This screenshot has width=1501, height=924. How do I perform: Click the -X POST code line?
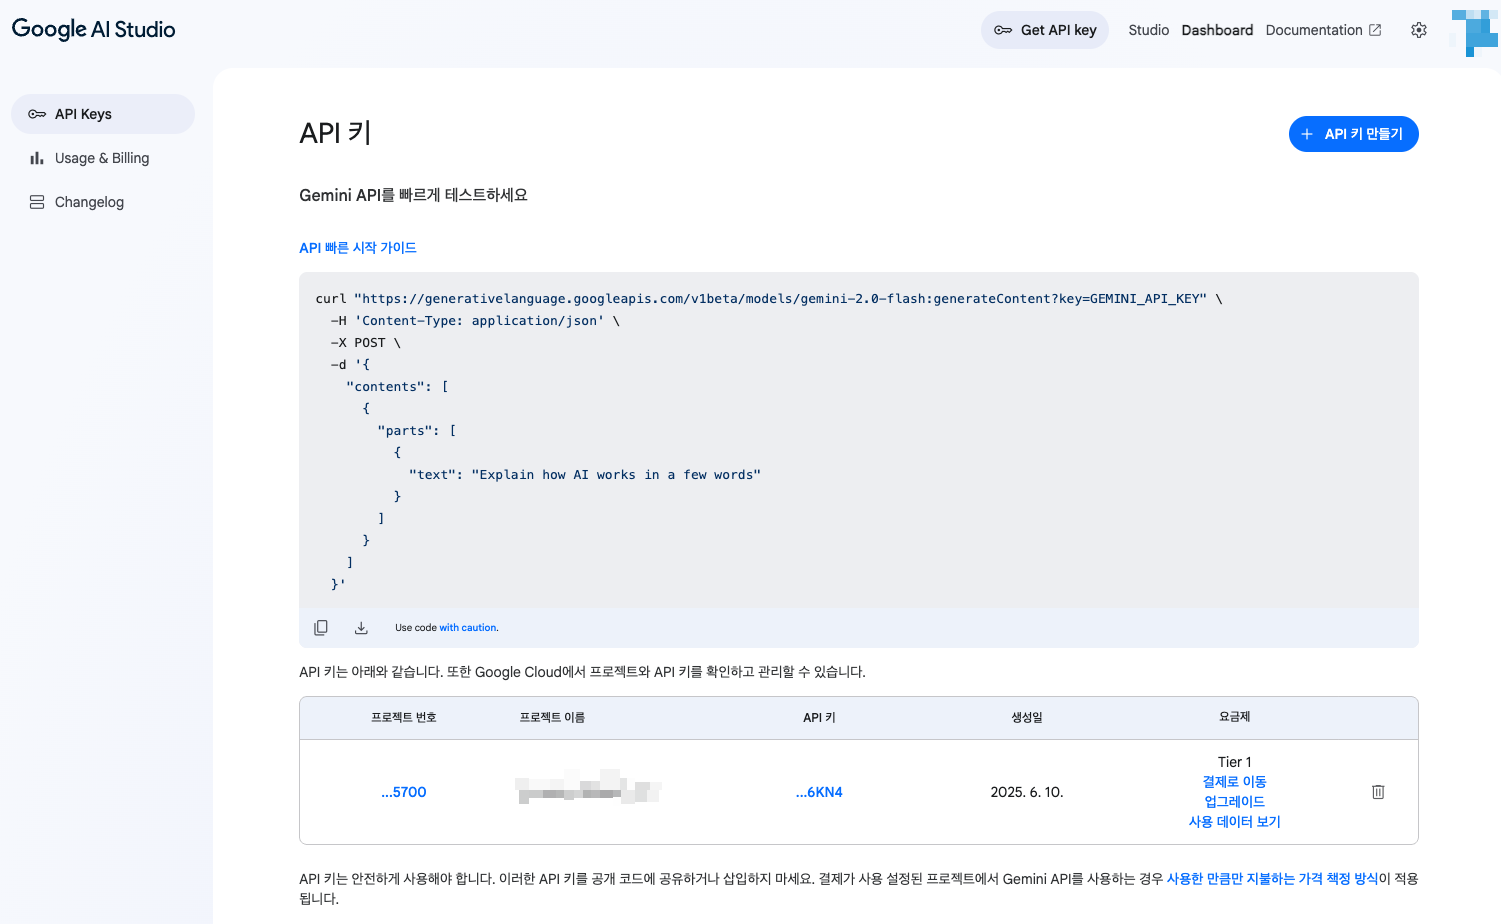coord(365,343)
